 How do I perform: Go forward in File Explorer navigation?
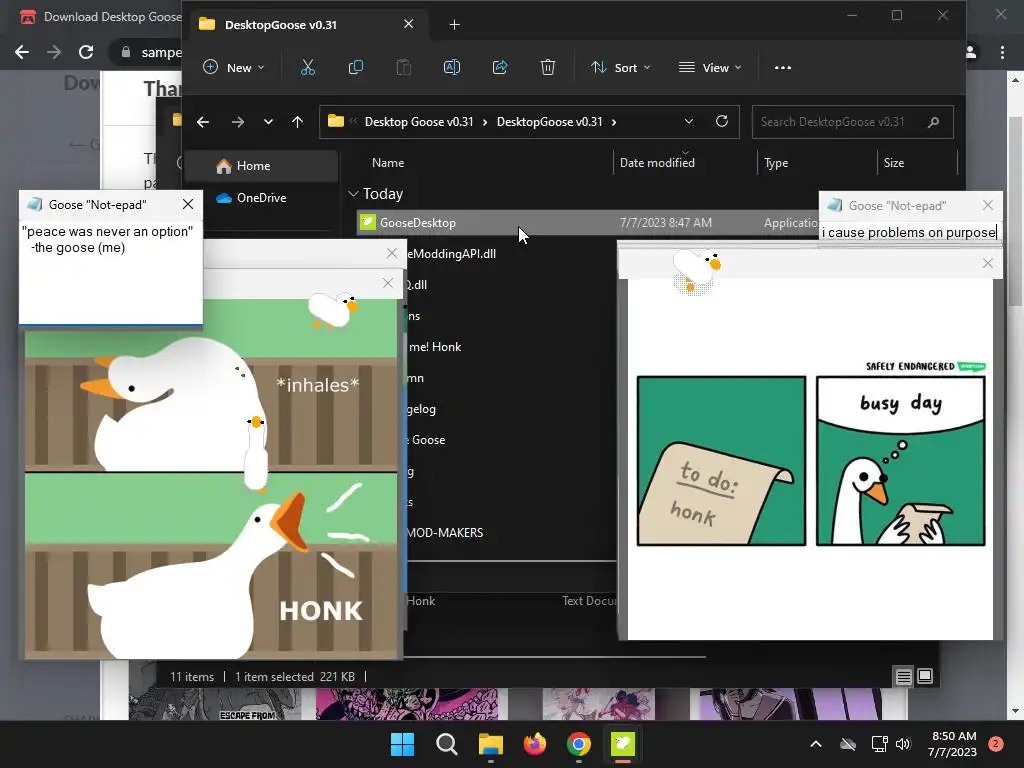[x=238, y=121]
